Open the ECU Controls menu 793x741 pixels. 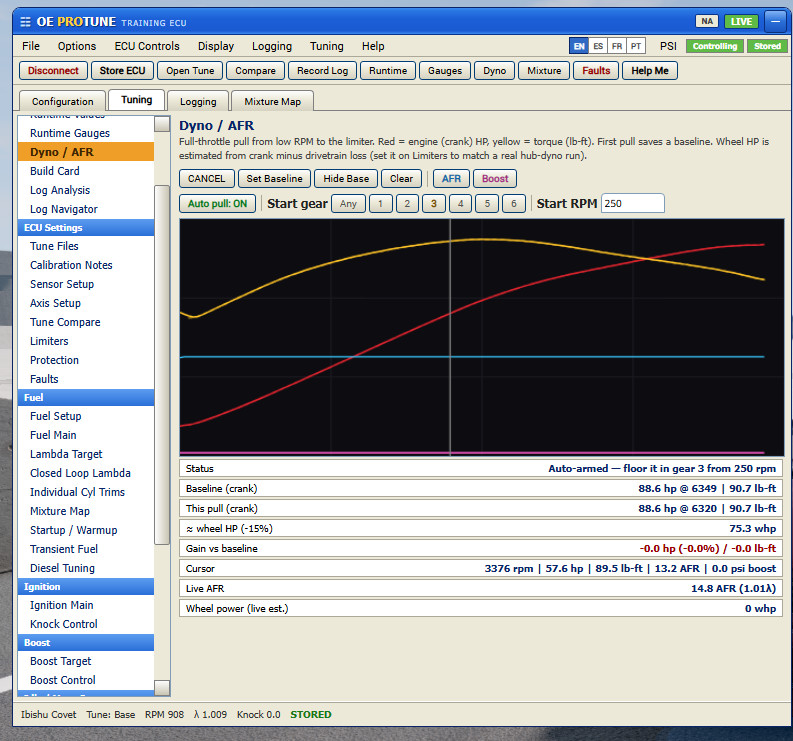[x=147, y=46]
